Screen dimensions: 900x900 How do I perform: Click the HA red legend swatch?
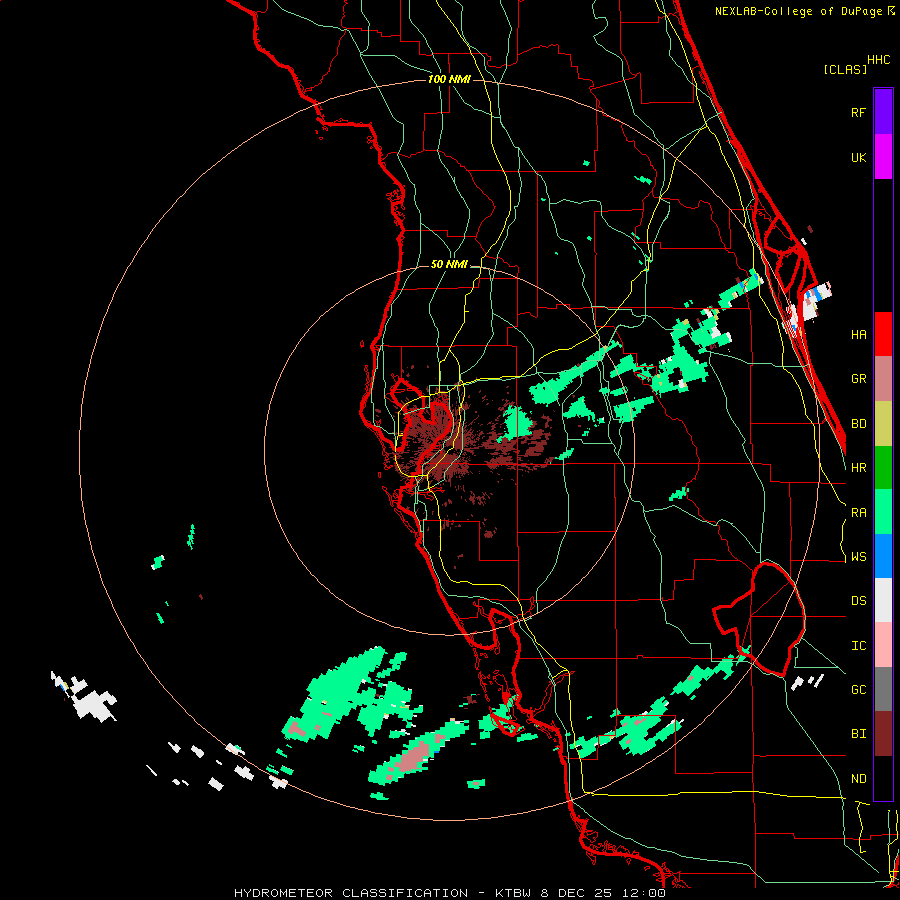(883, 334)
